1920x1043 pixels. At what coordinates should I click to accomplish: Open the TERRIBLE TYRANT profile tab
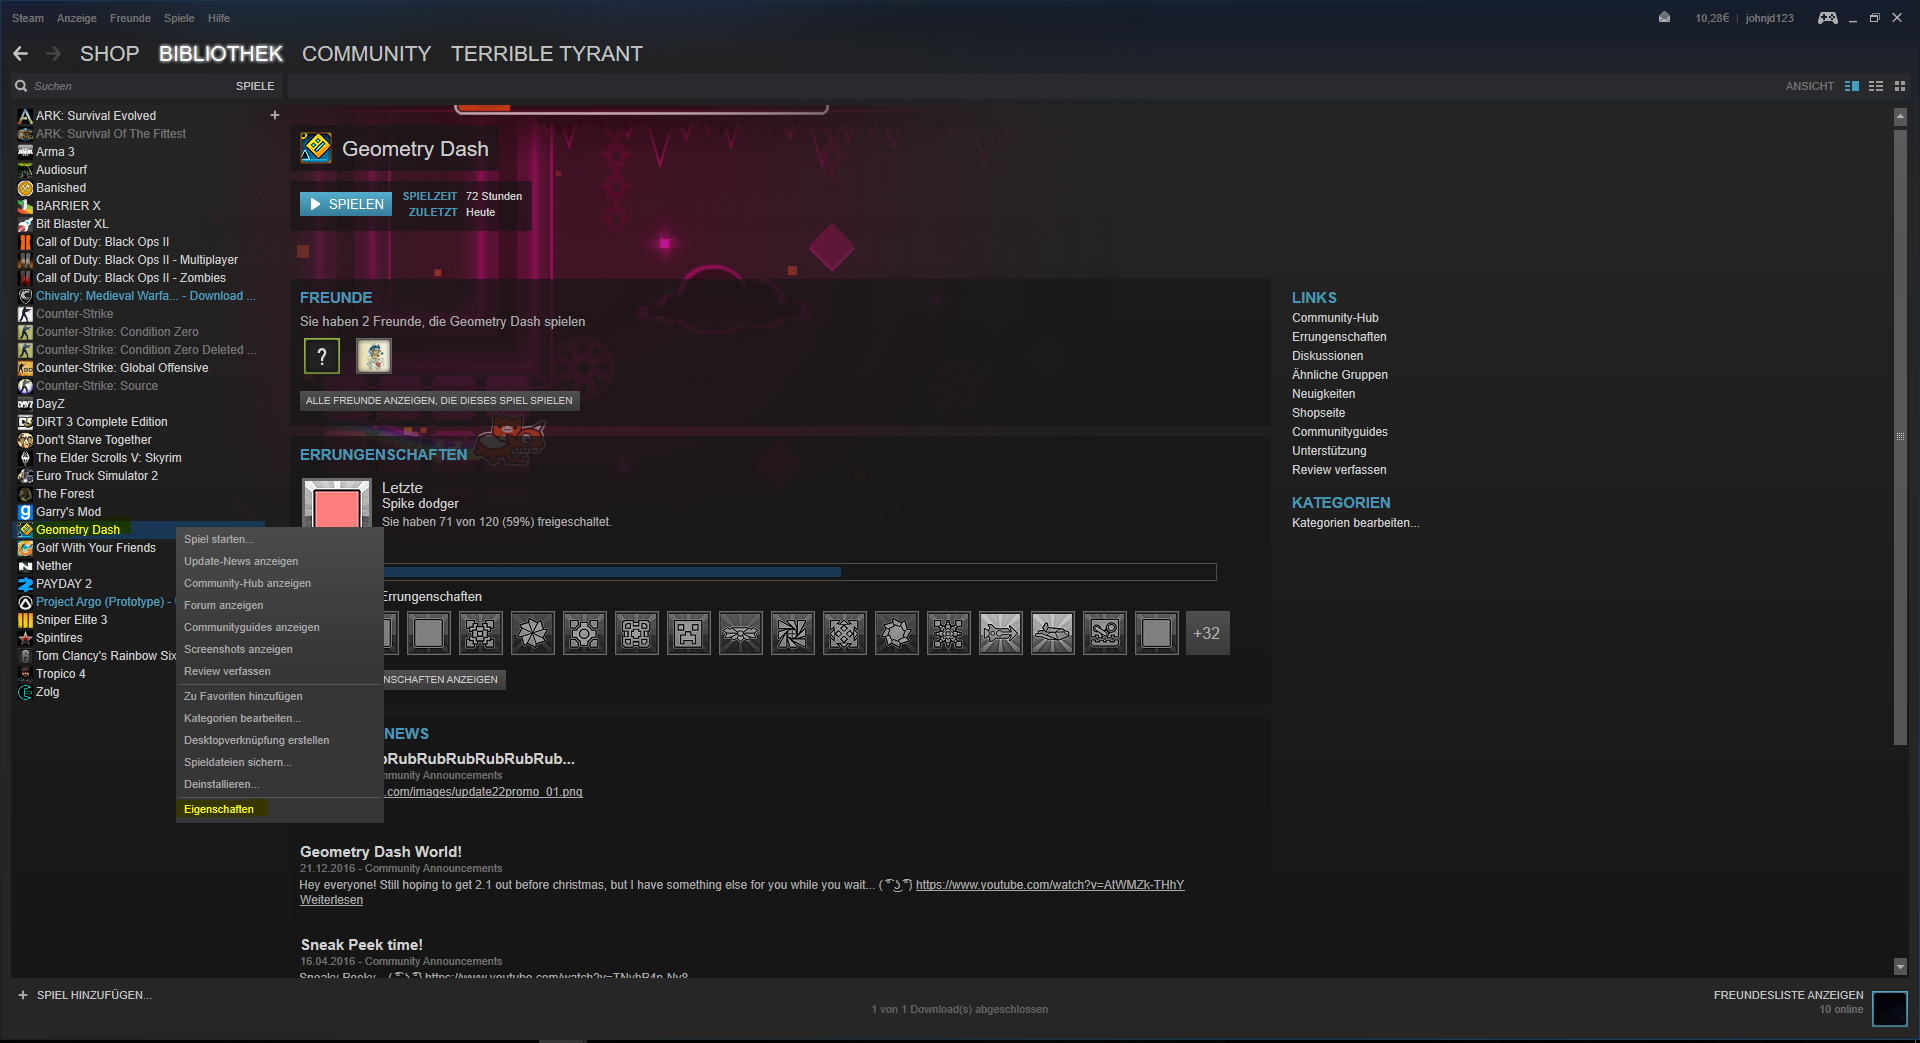click(x=546, y=54)
